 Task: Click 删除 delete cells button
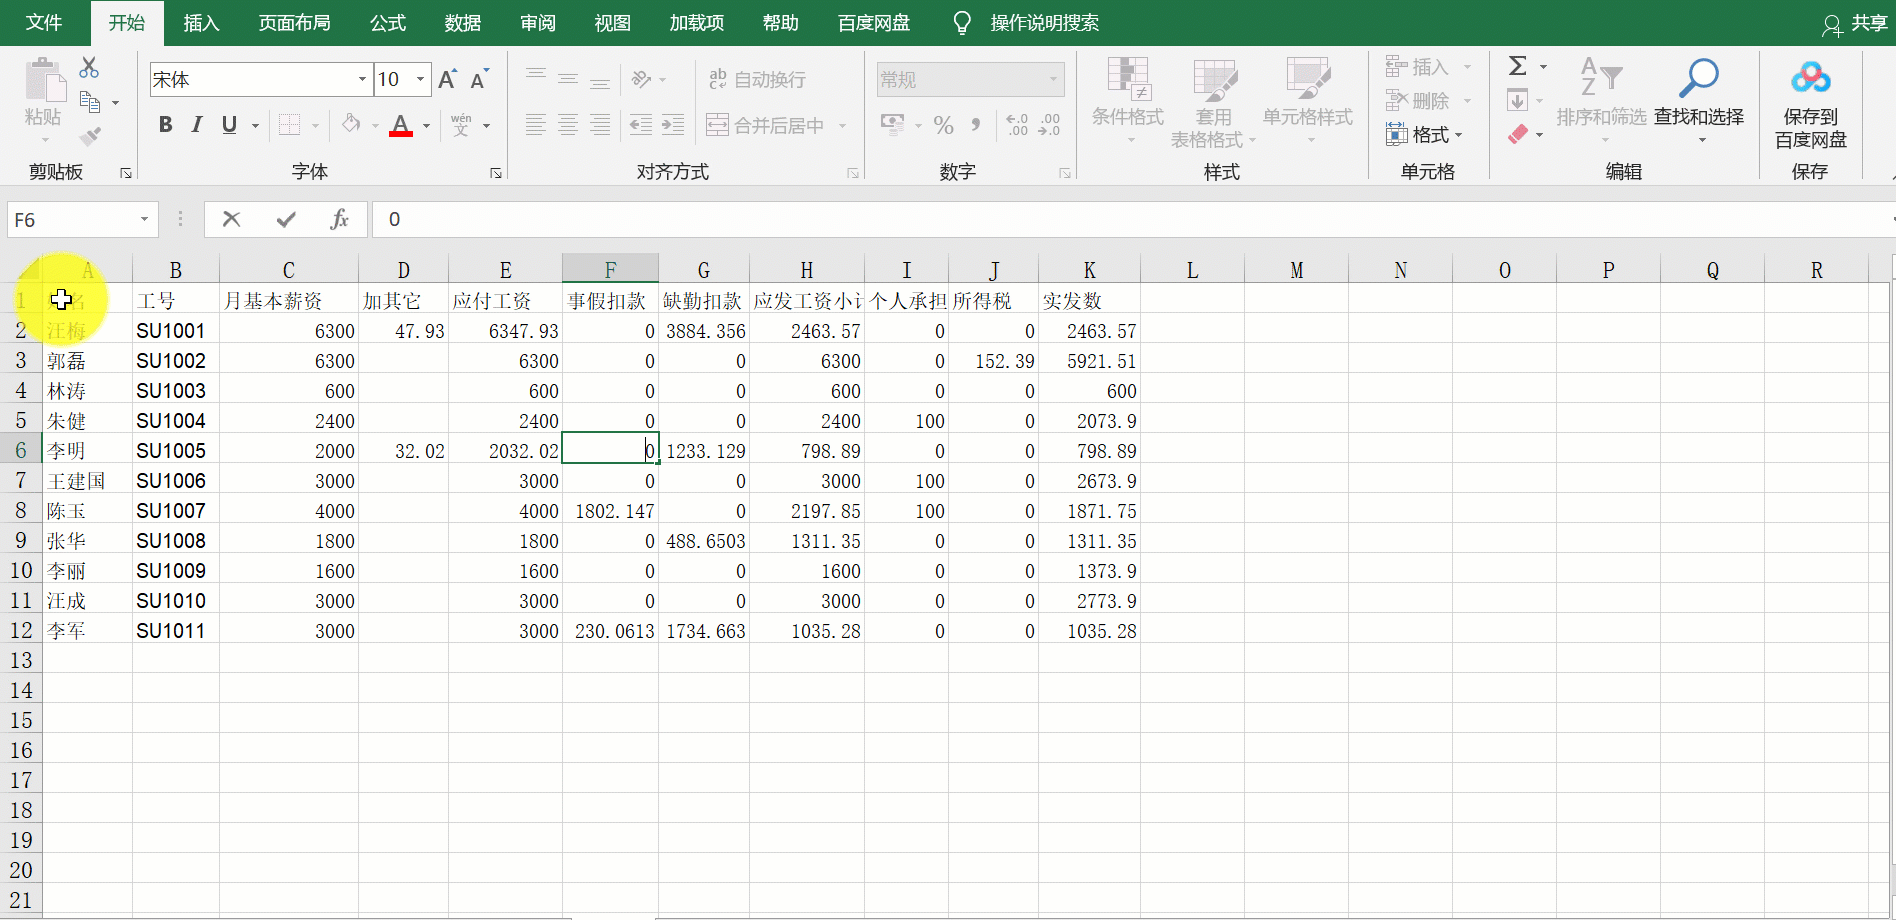pyautogui.click(x=1417, y=101)
